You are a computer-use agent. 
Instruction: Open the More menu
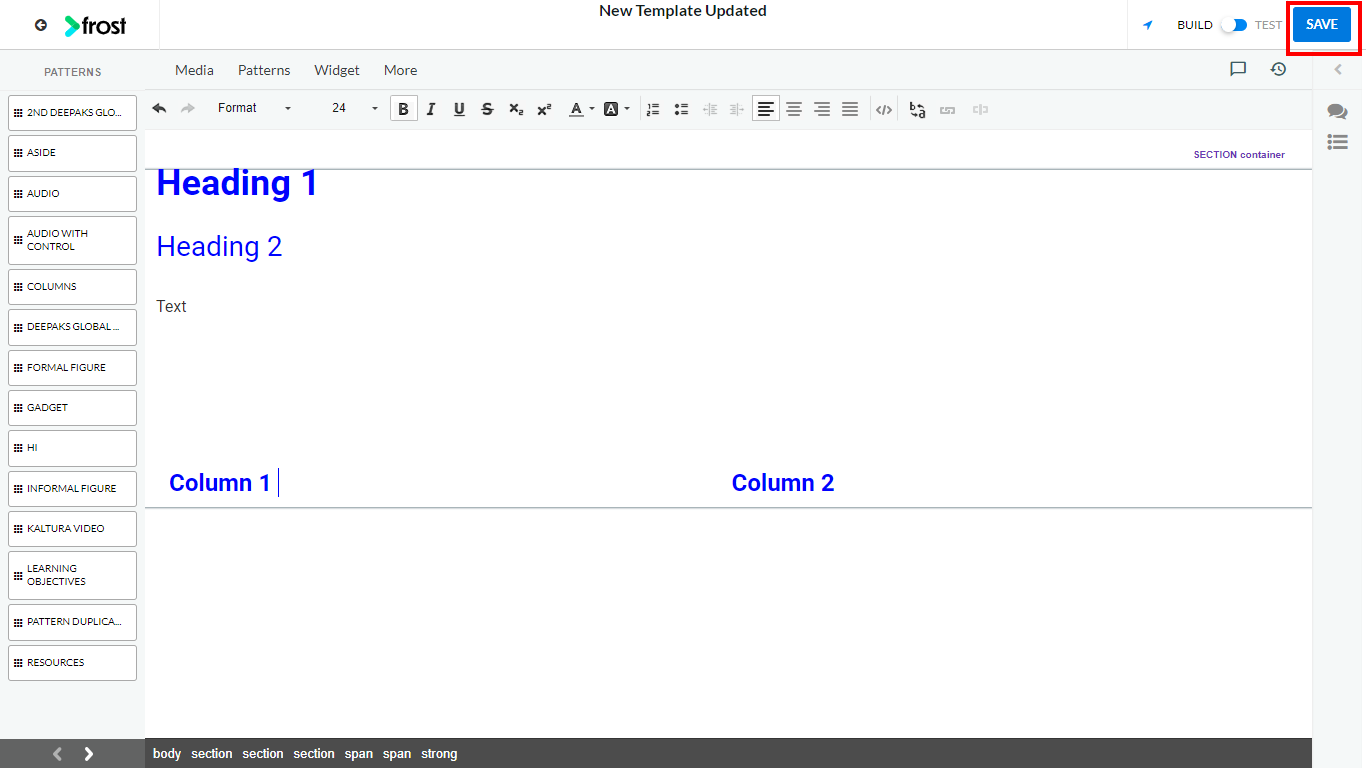pos(400,70)
